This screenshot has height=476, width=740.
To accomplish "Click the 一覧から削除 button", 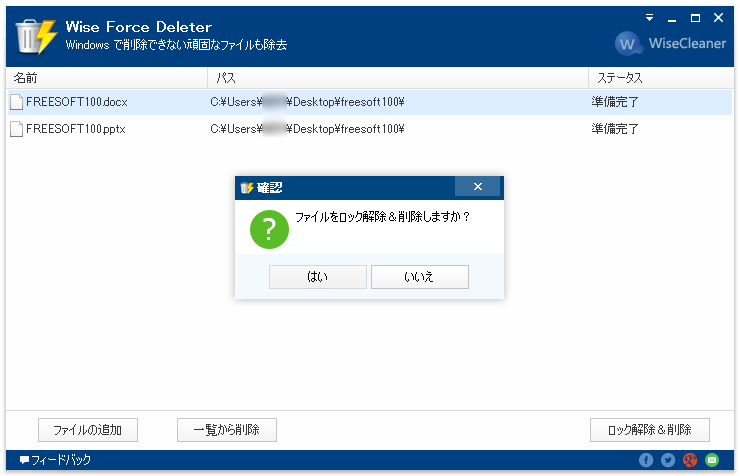I will [227, 430].
